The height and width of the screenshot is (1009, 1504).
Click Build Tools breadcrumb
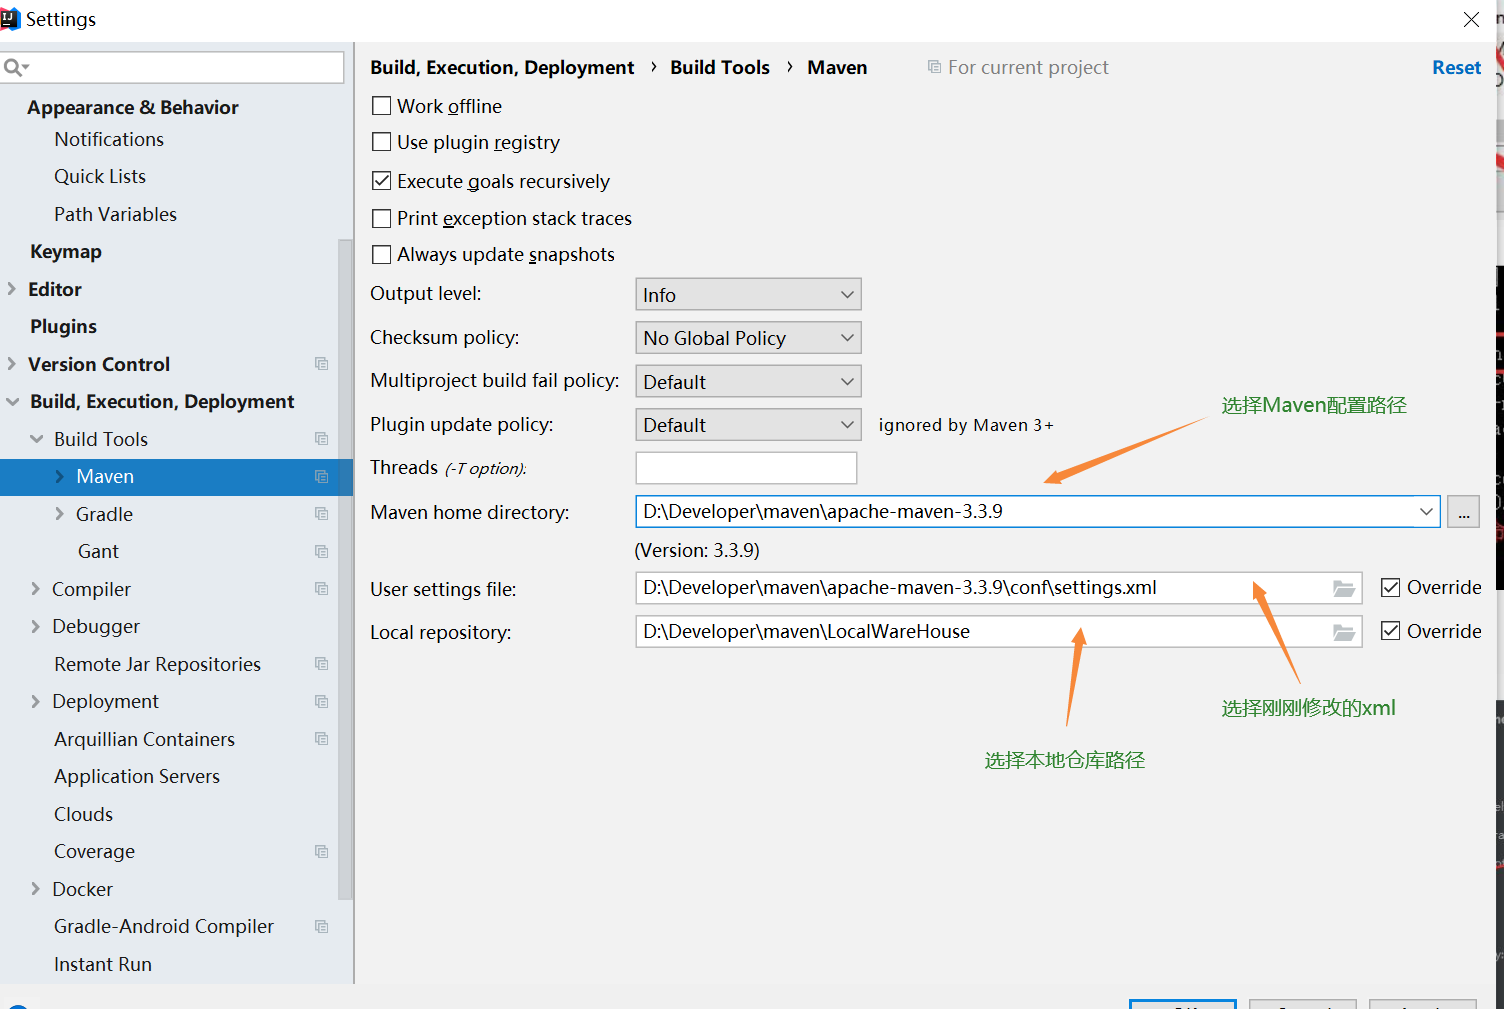pos(720,67)
